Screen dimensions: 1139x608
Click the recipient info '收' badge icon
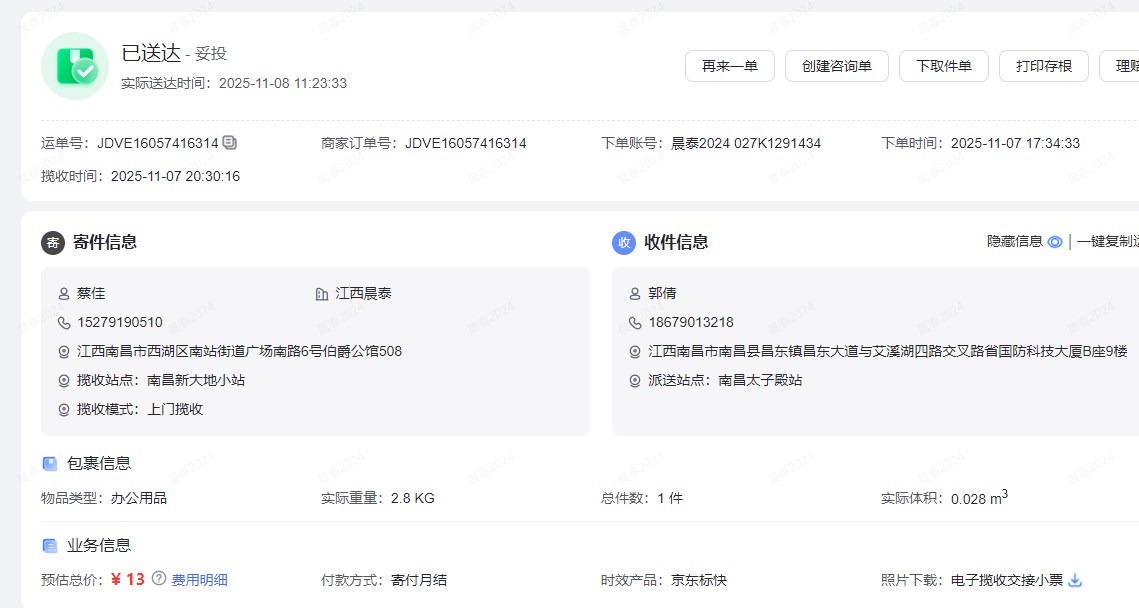[624, 242]
